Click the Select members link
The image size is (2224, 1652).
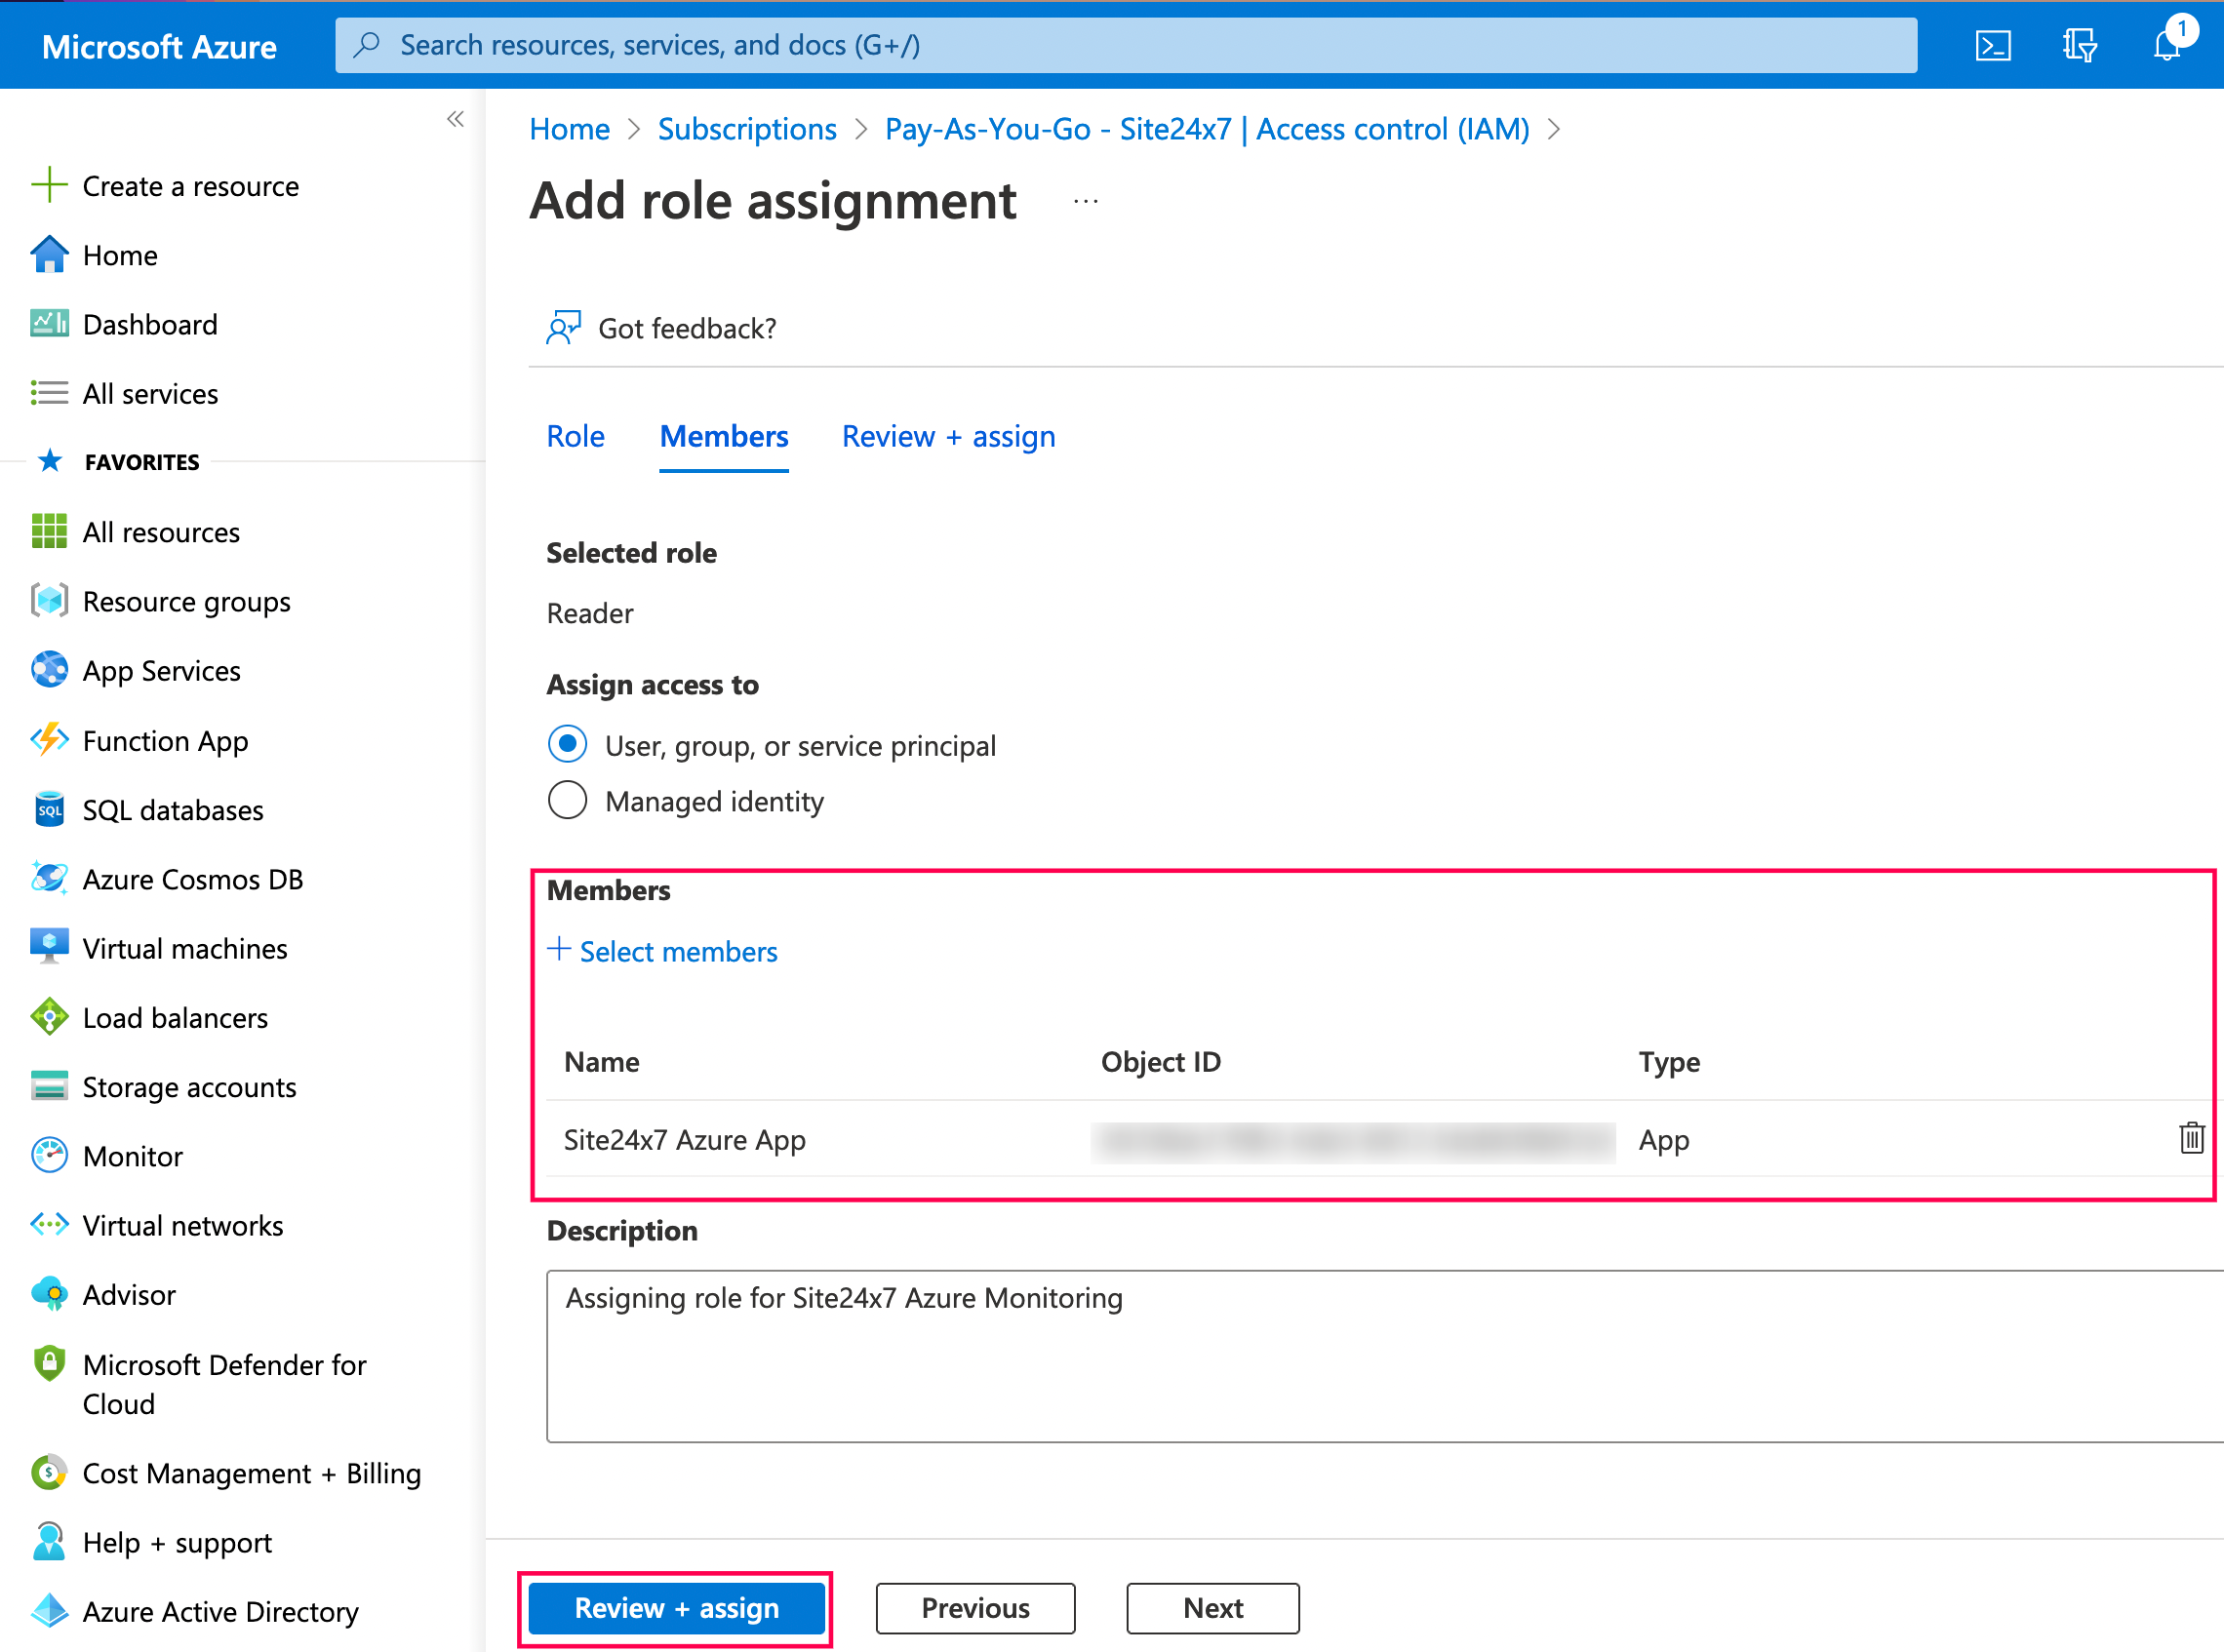pos(663,951)
